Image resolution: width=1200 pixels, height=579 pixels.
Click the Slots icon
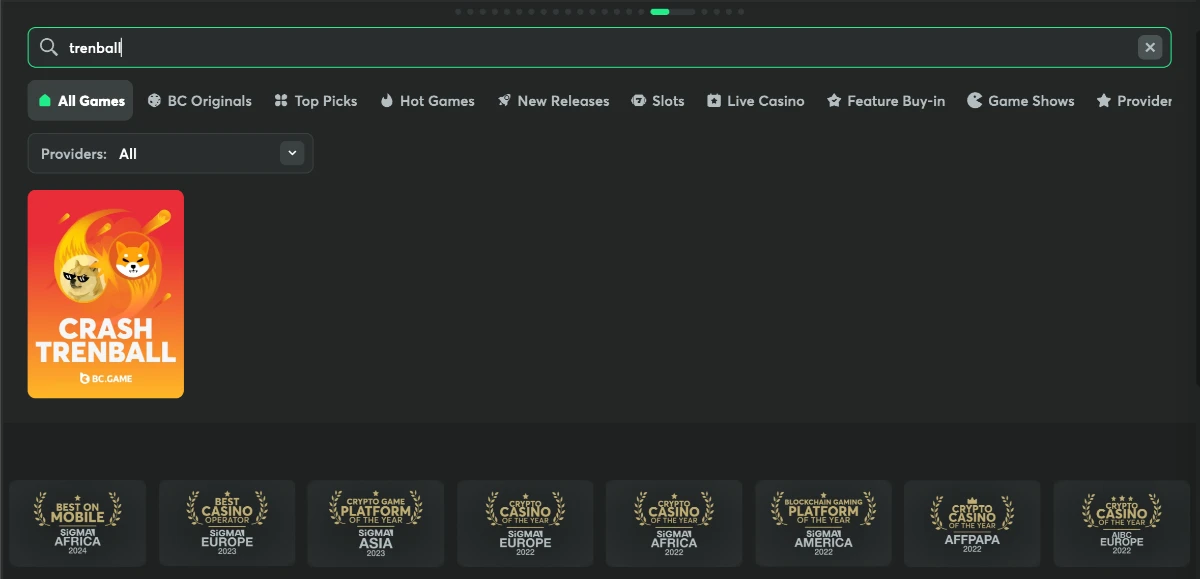[x=638, y=101]
